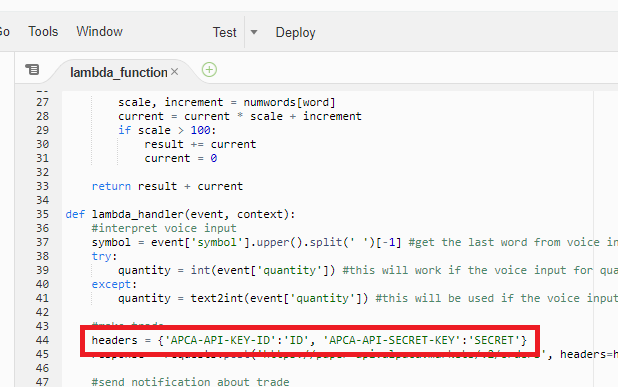The width and height of the screenshot is (618, 387).
Task: Click '#send notification about trade' comment
Action: click(190, 382)
